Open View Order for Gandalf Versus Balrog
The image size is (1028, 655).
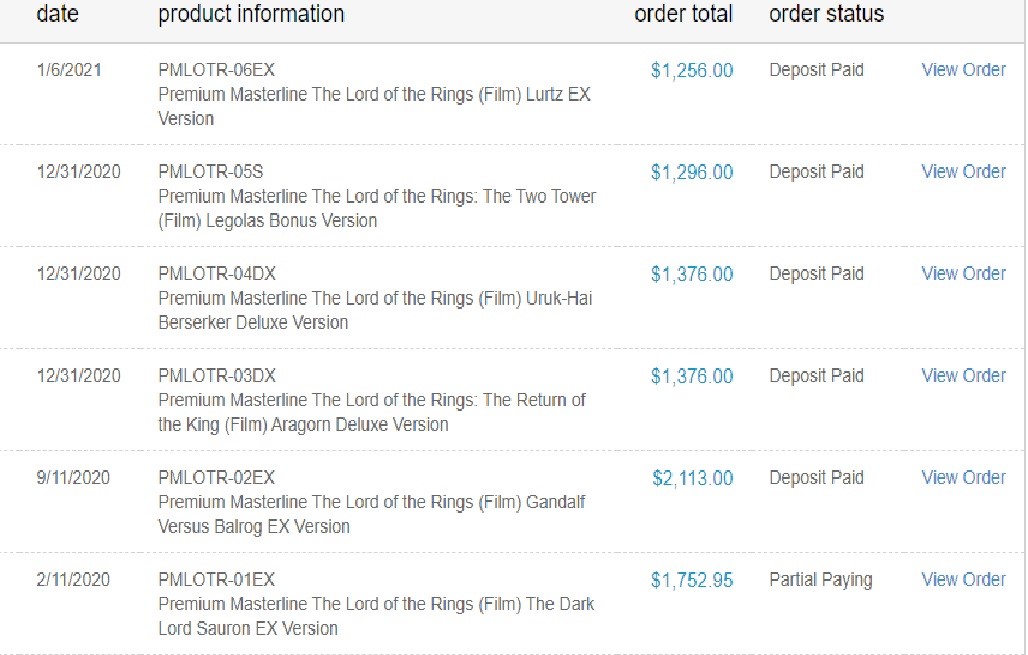click(x=963, y=477)
